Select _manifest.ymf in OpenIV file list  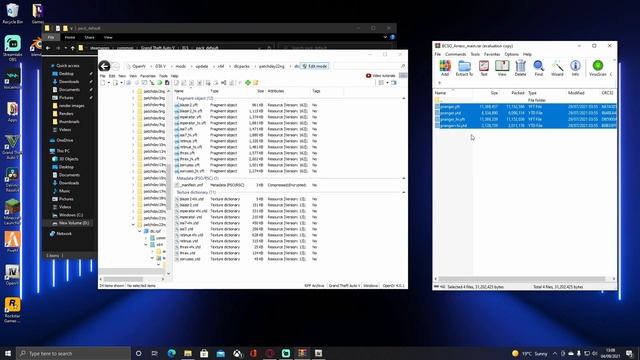(191, 185)
